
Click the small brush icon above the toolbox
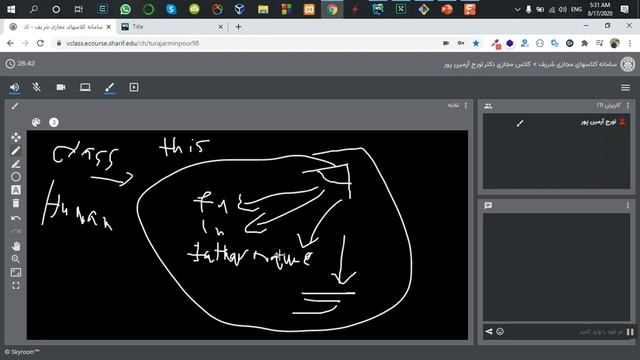click(15, 106)
